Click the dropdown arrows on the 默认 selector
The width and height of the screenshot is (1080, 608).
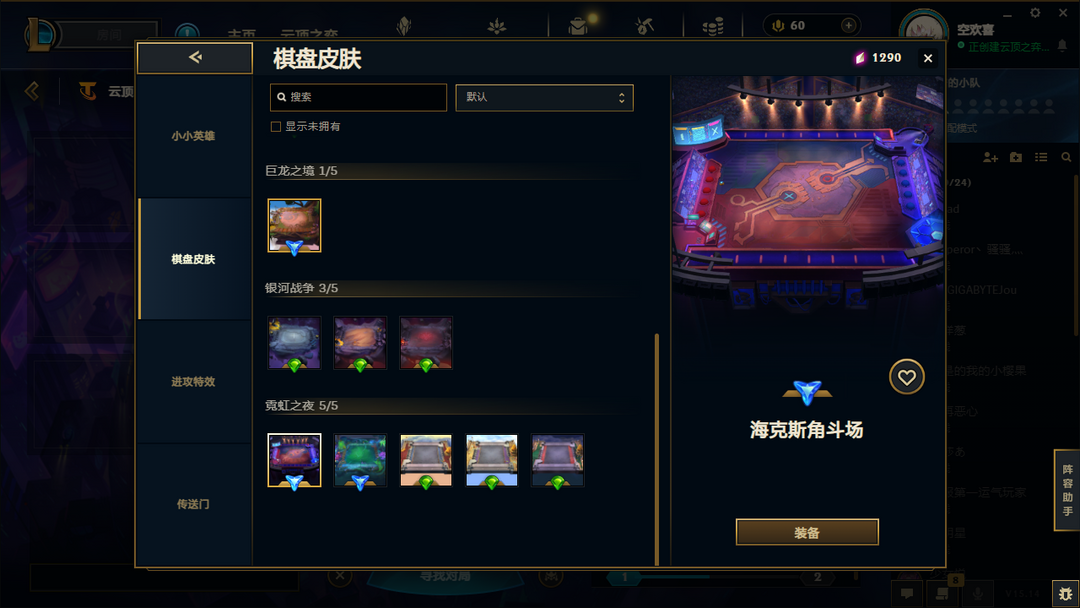pos(621,98)
